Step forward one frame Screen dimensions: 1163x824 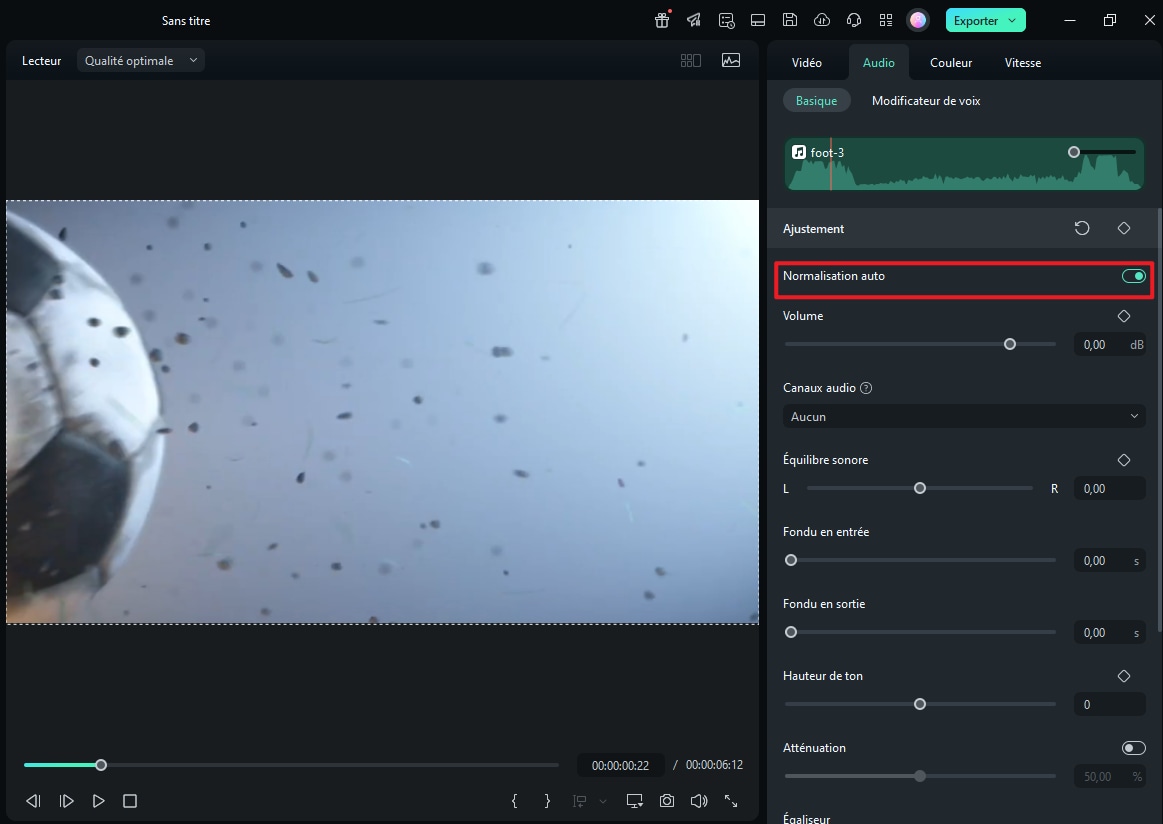pos(66,801)
